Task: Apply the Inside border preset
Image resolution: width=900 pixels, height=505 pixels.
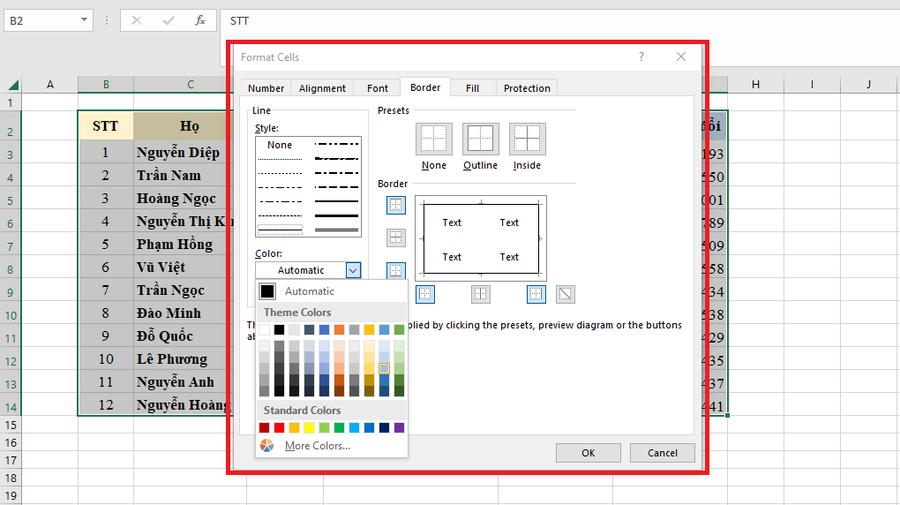Action: pyautogui.click(x=527, y=139)
